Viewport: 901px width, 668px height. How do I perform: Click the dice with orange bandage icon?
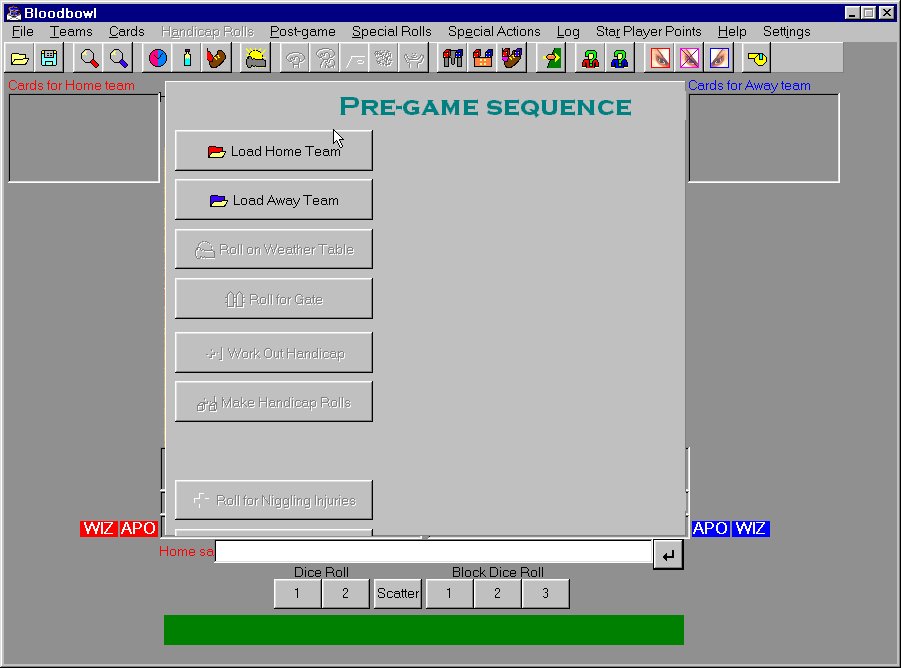pos(483,58)
